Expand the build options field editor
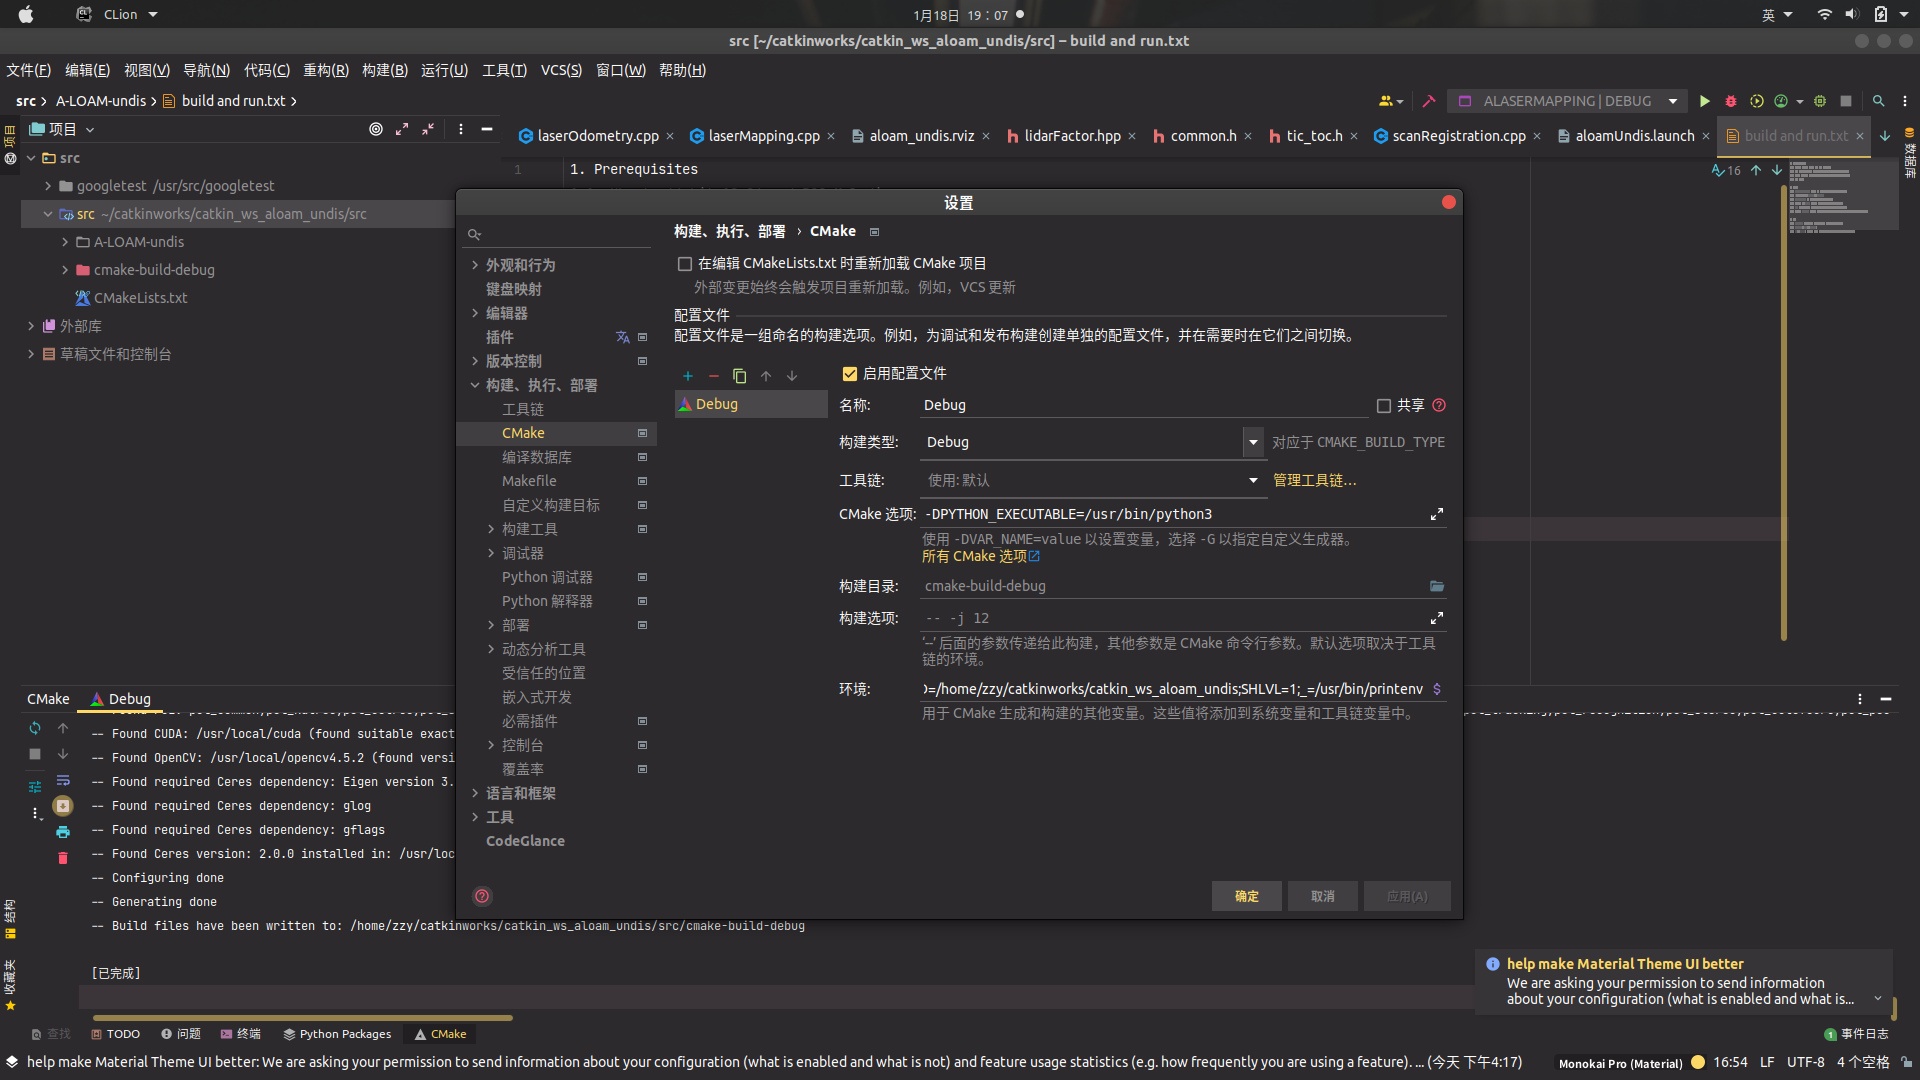 pos(1437,618)
